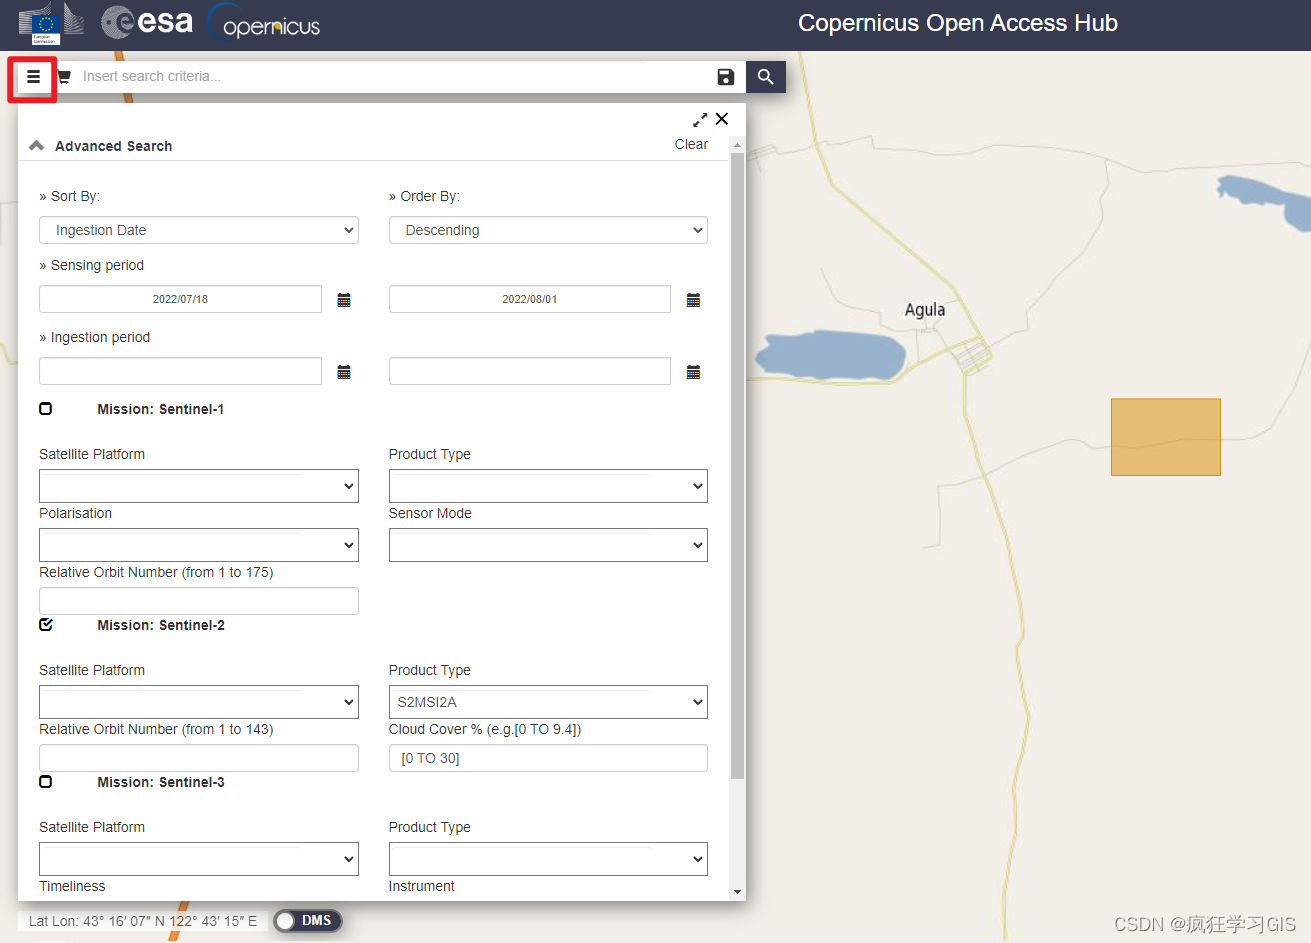
Task: Open the Order By Descending dropdown
Action: click(548, 230)
